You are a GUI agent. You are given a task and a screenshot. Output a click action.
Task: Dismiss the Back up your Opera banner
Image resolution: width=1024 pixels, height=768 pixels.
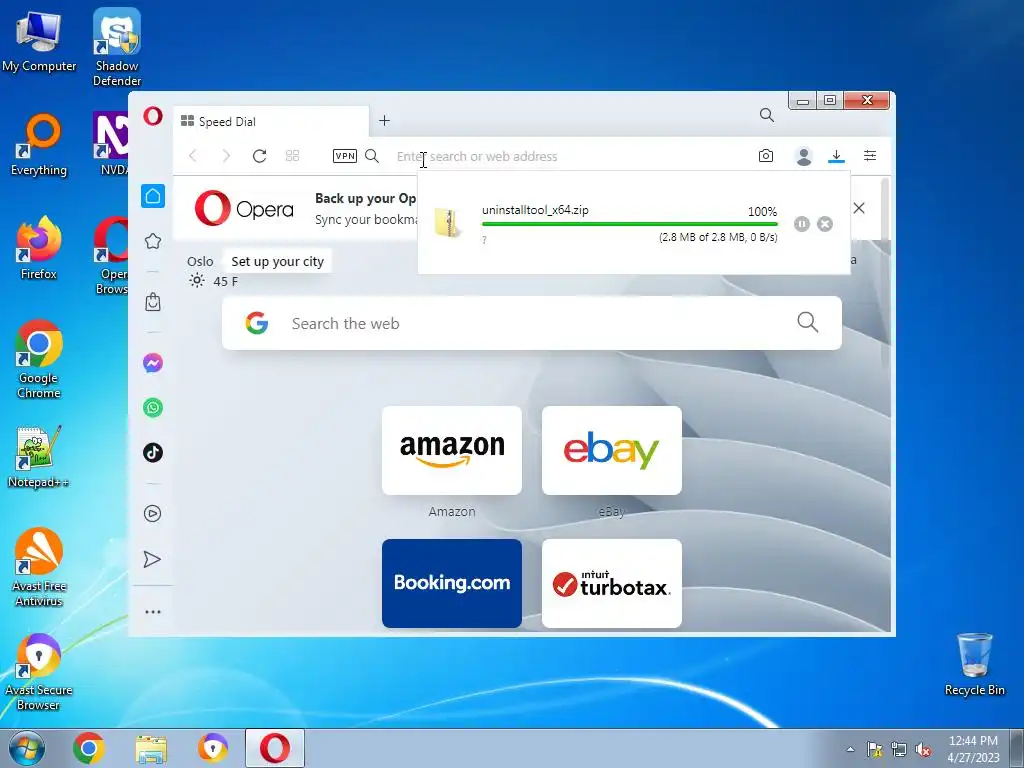coord(859,208)
